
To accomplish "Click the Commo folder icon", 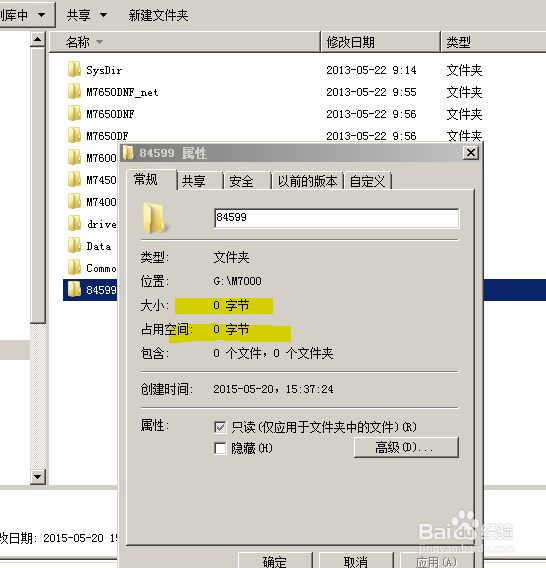I will click(x=74, y=267).
